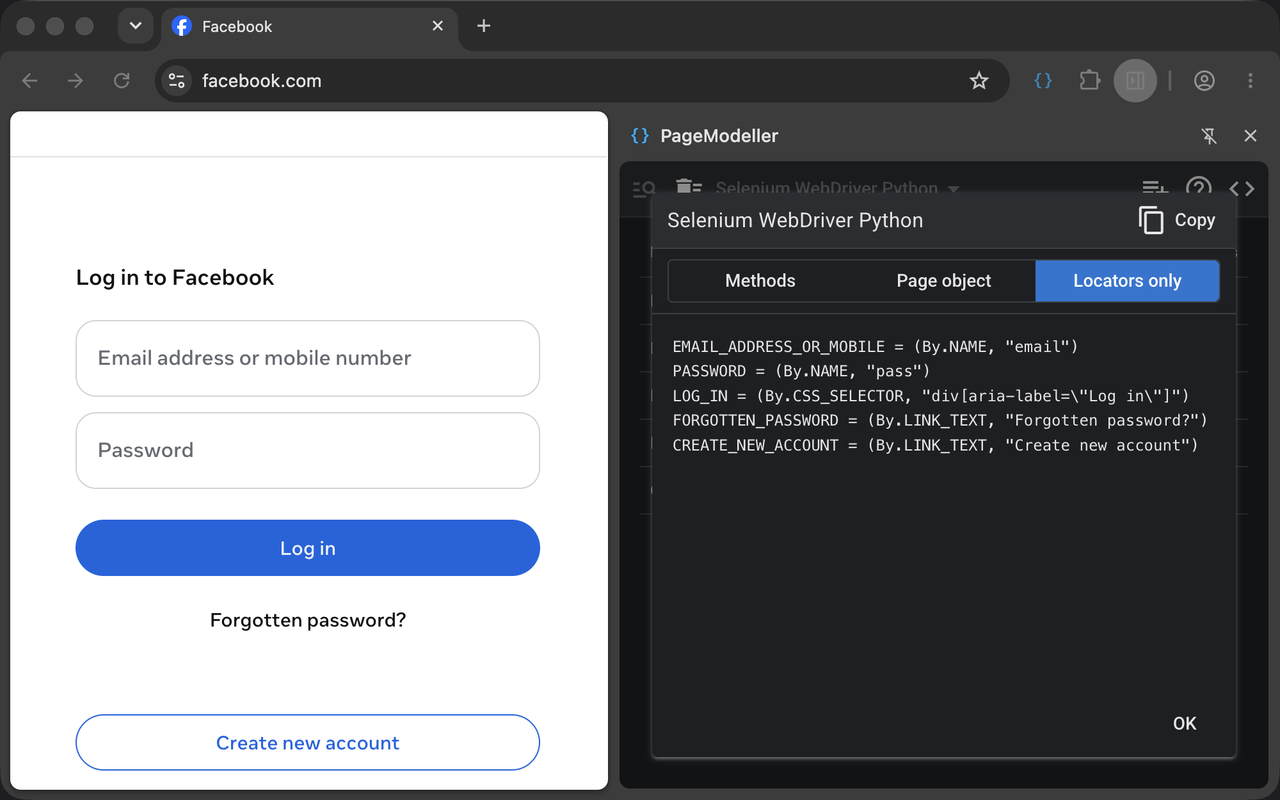Open the Forgotten password? link

pos(308,620)
